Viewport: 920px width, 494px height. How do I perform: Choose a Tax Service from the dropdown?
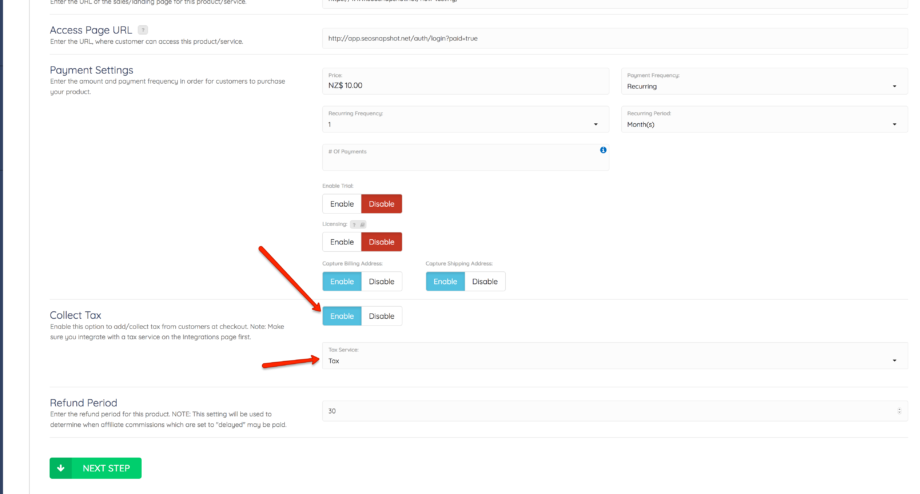tap(612, 360)
